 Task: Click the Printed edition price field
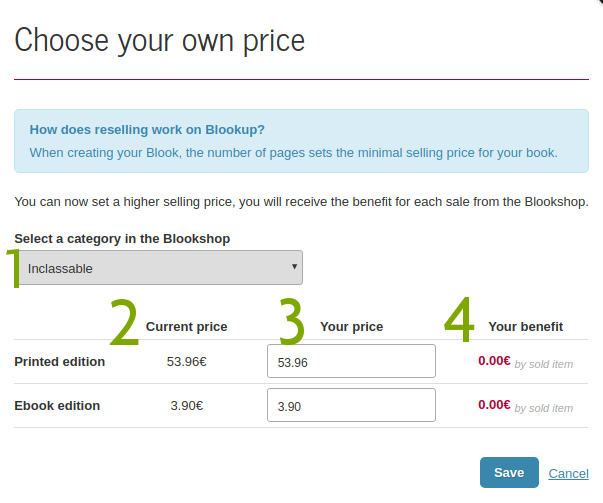tap(351, 361)
